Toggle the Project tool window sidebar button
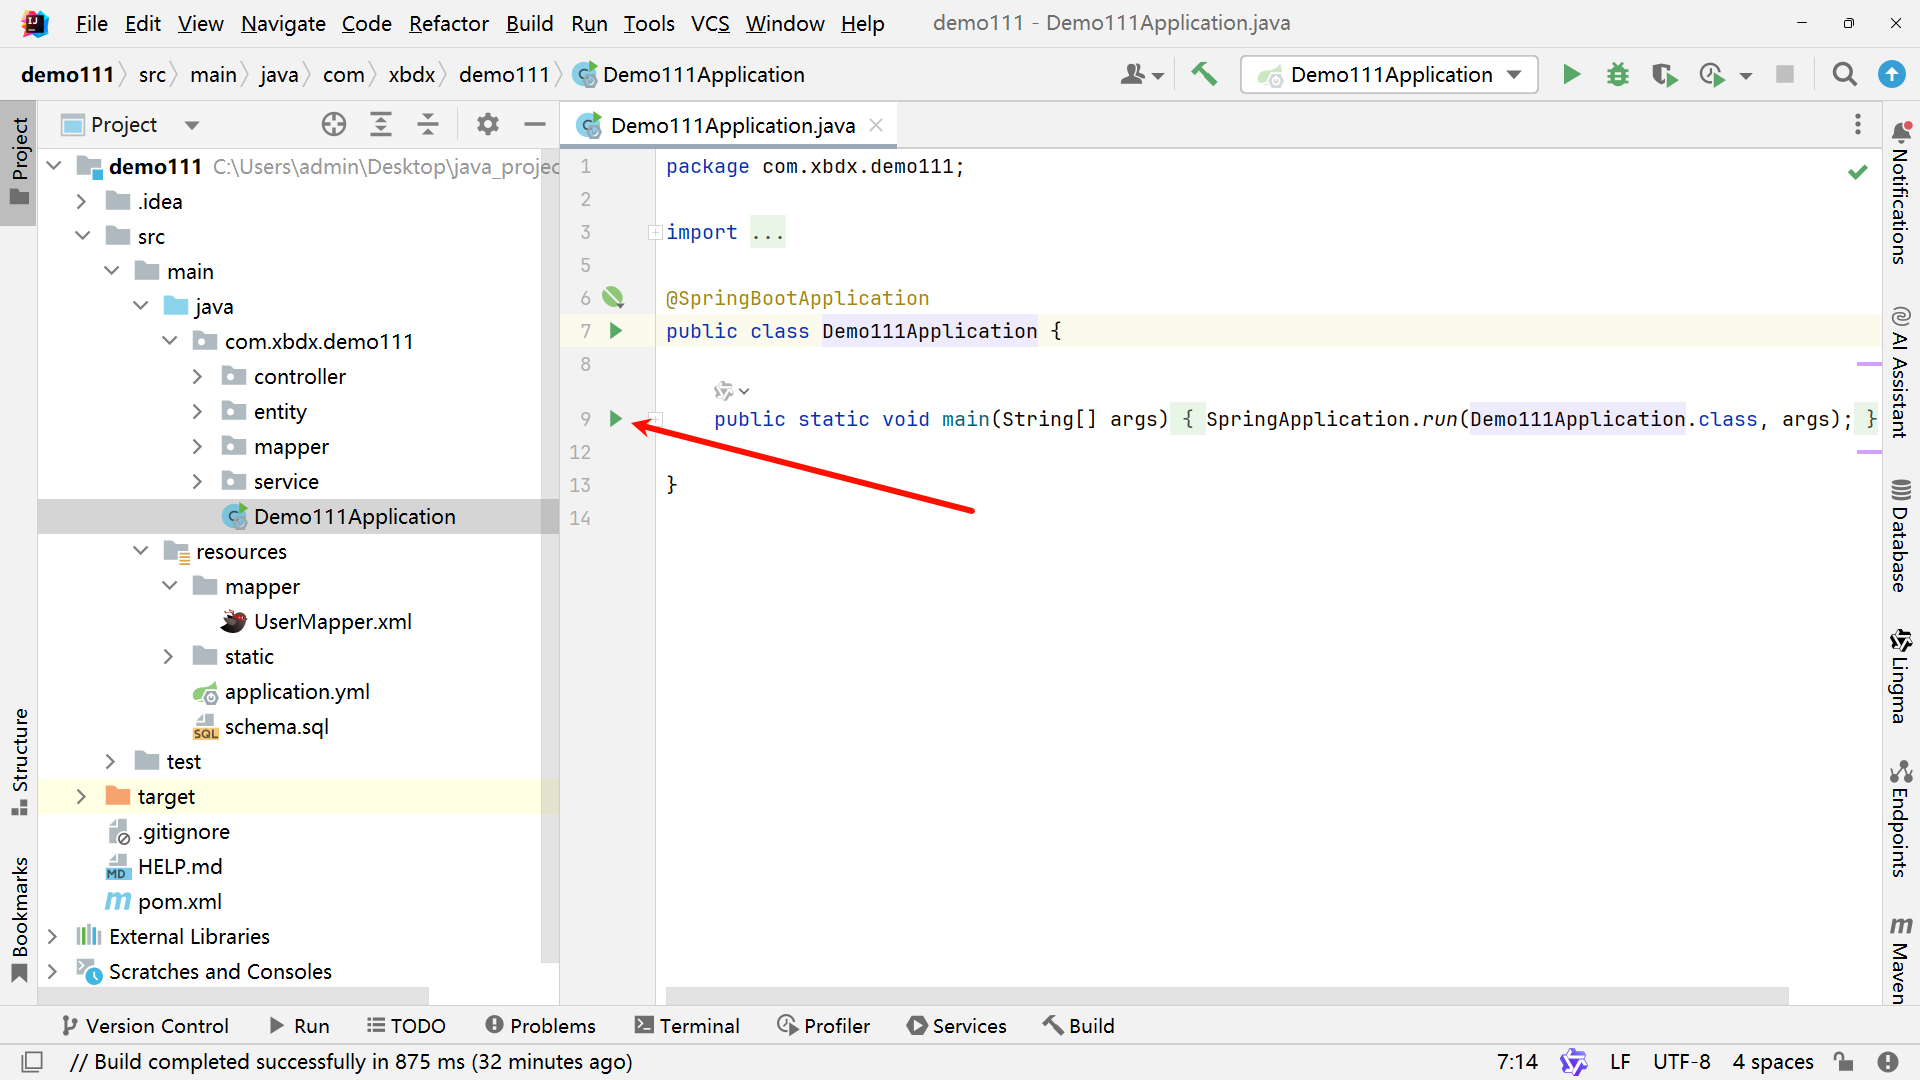1920x1080 pixels. [x=19, y=160]
